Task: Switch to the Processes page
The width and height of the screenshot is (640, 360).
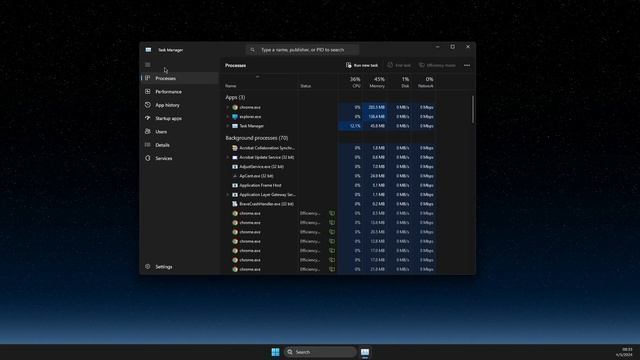Action: pyautogui.click(x=180, y=78)
